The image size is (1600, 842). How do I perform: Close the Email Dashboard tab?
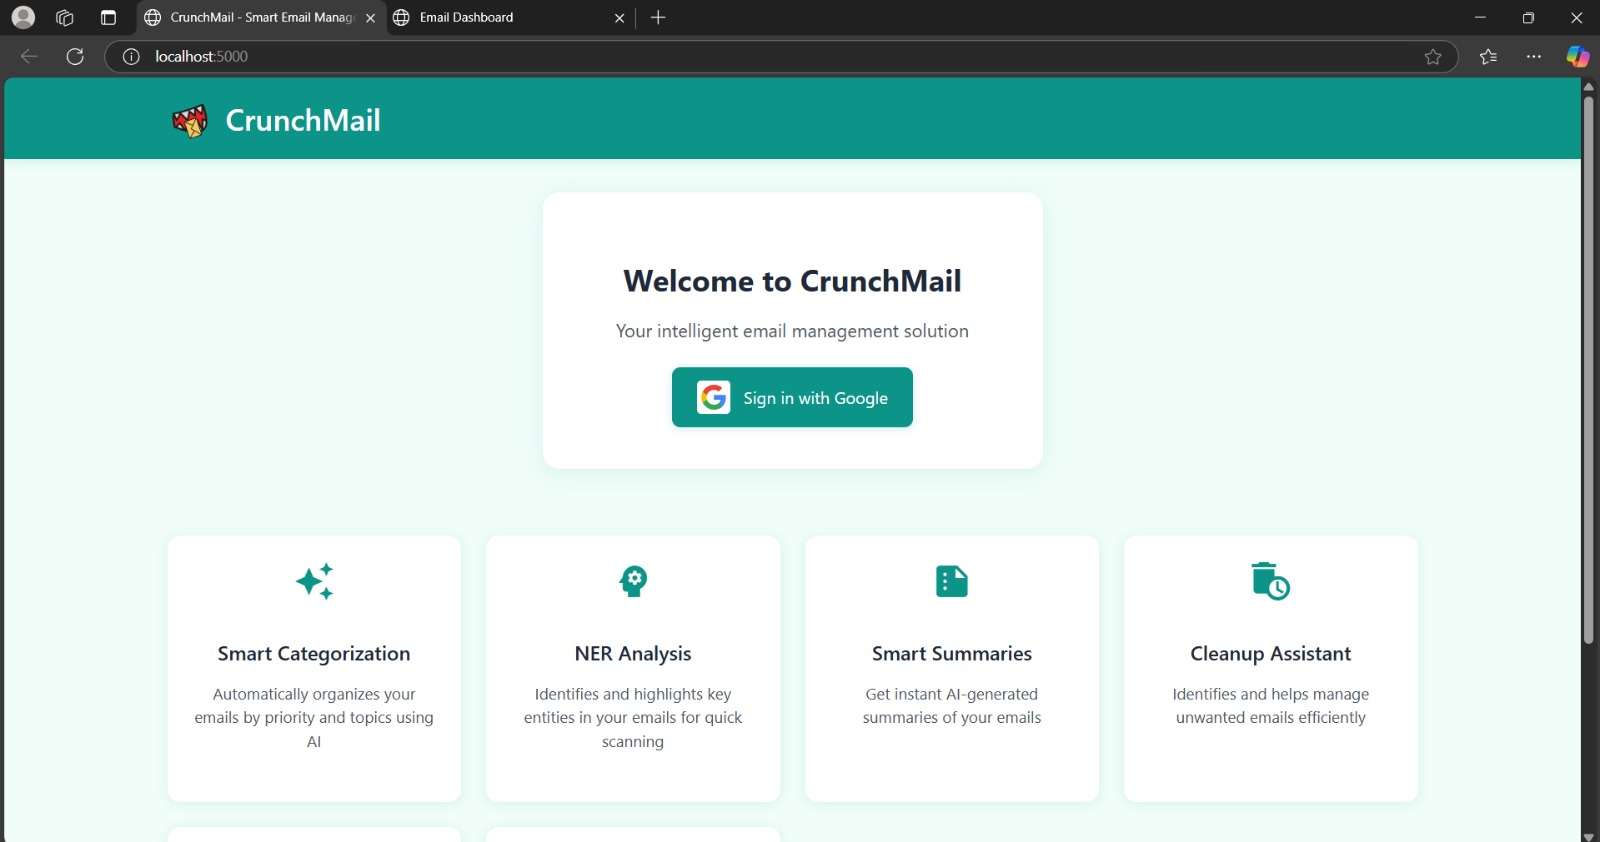click(x=620, y=18)
